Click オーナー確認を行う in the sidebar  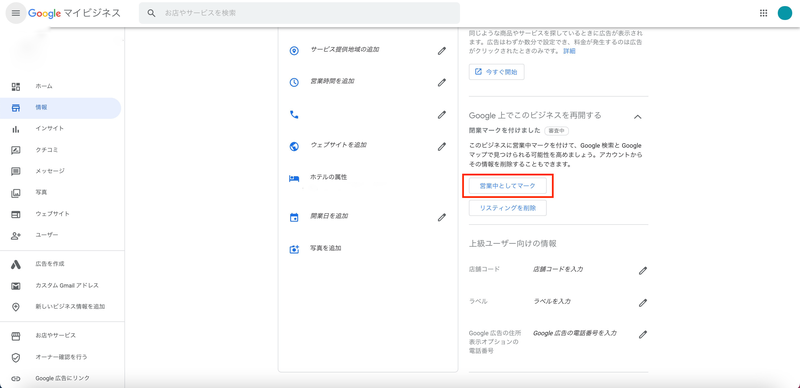tap(61, 357)
